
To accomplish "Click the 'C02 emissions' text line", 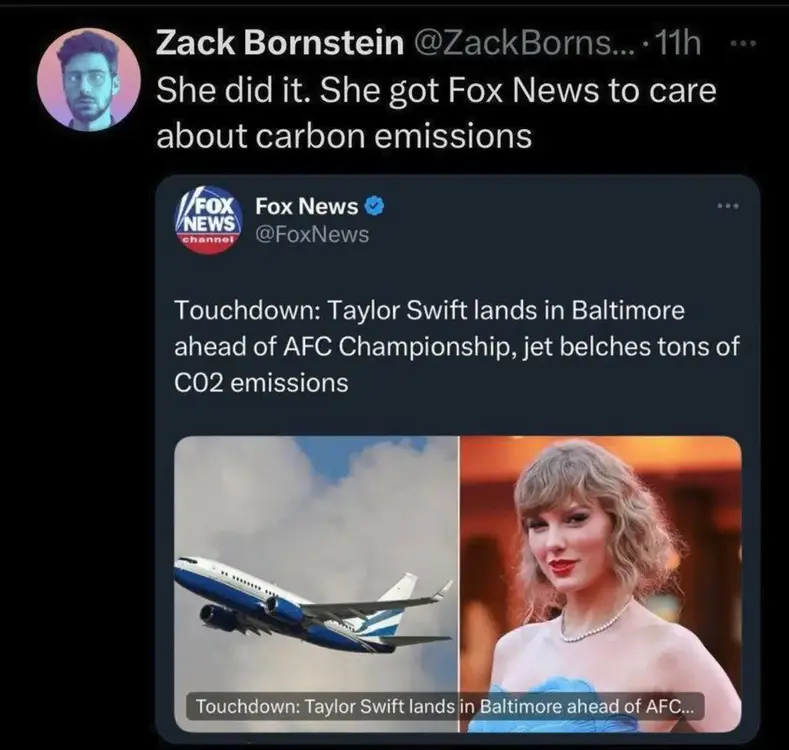I will (x=262, y=382).
